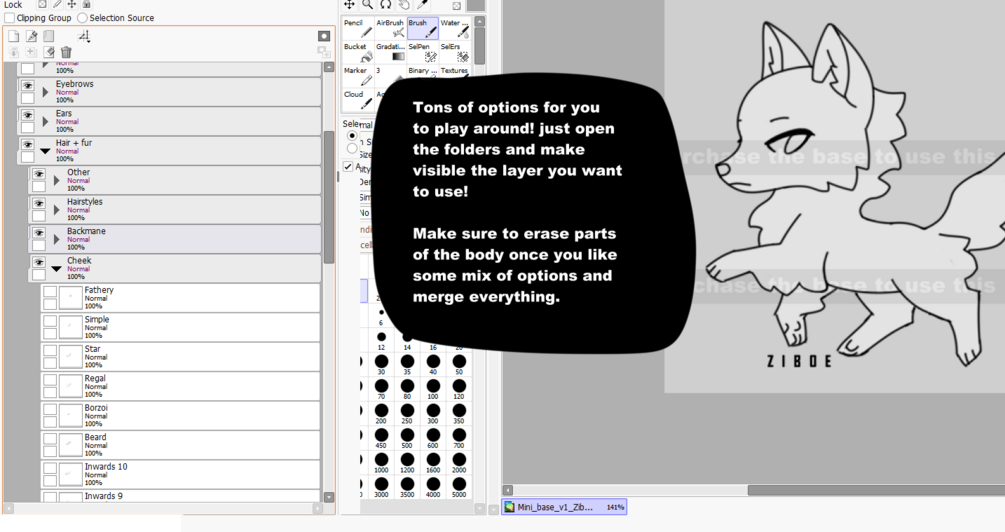The width and height of the screenshot is (1005, 532).
Task: Select the Watercolor brush tool
Action: pyautogui.click(x=454, y=29)
